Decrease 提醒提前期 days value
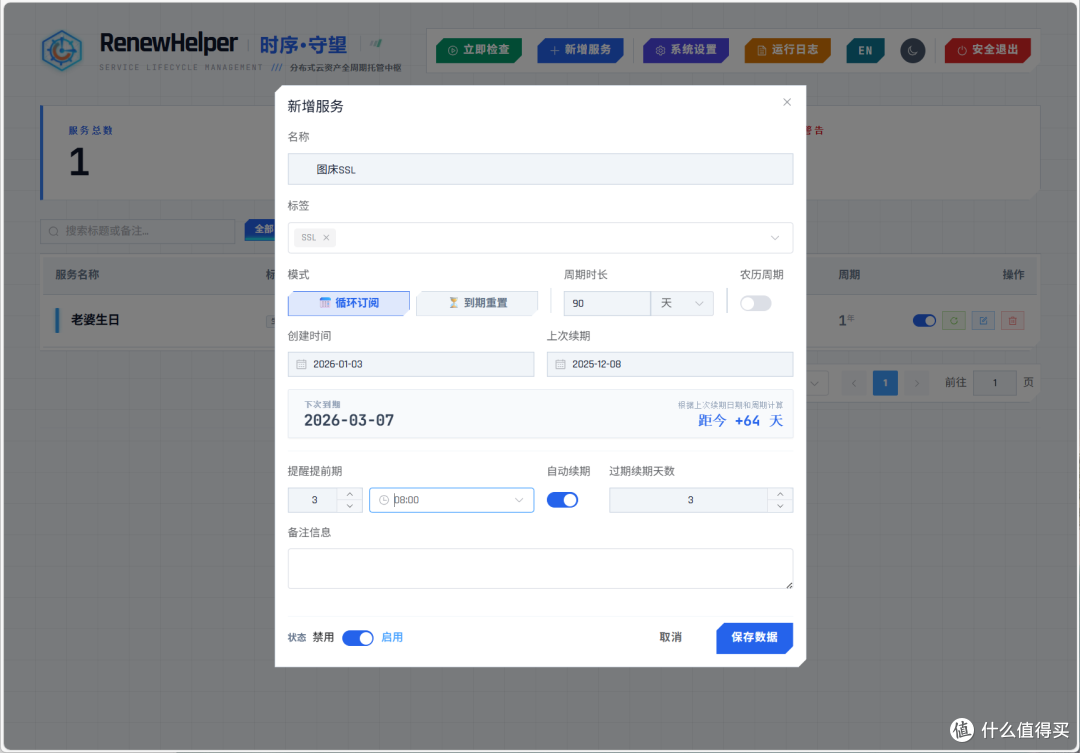Image resolution: width=1080 pixels, height=753 pixels. click(x=350, y=506)
